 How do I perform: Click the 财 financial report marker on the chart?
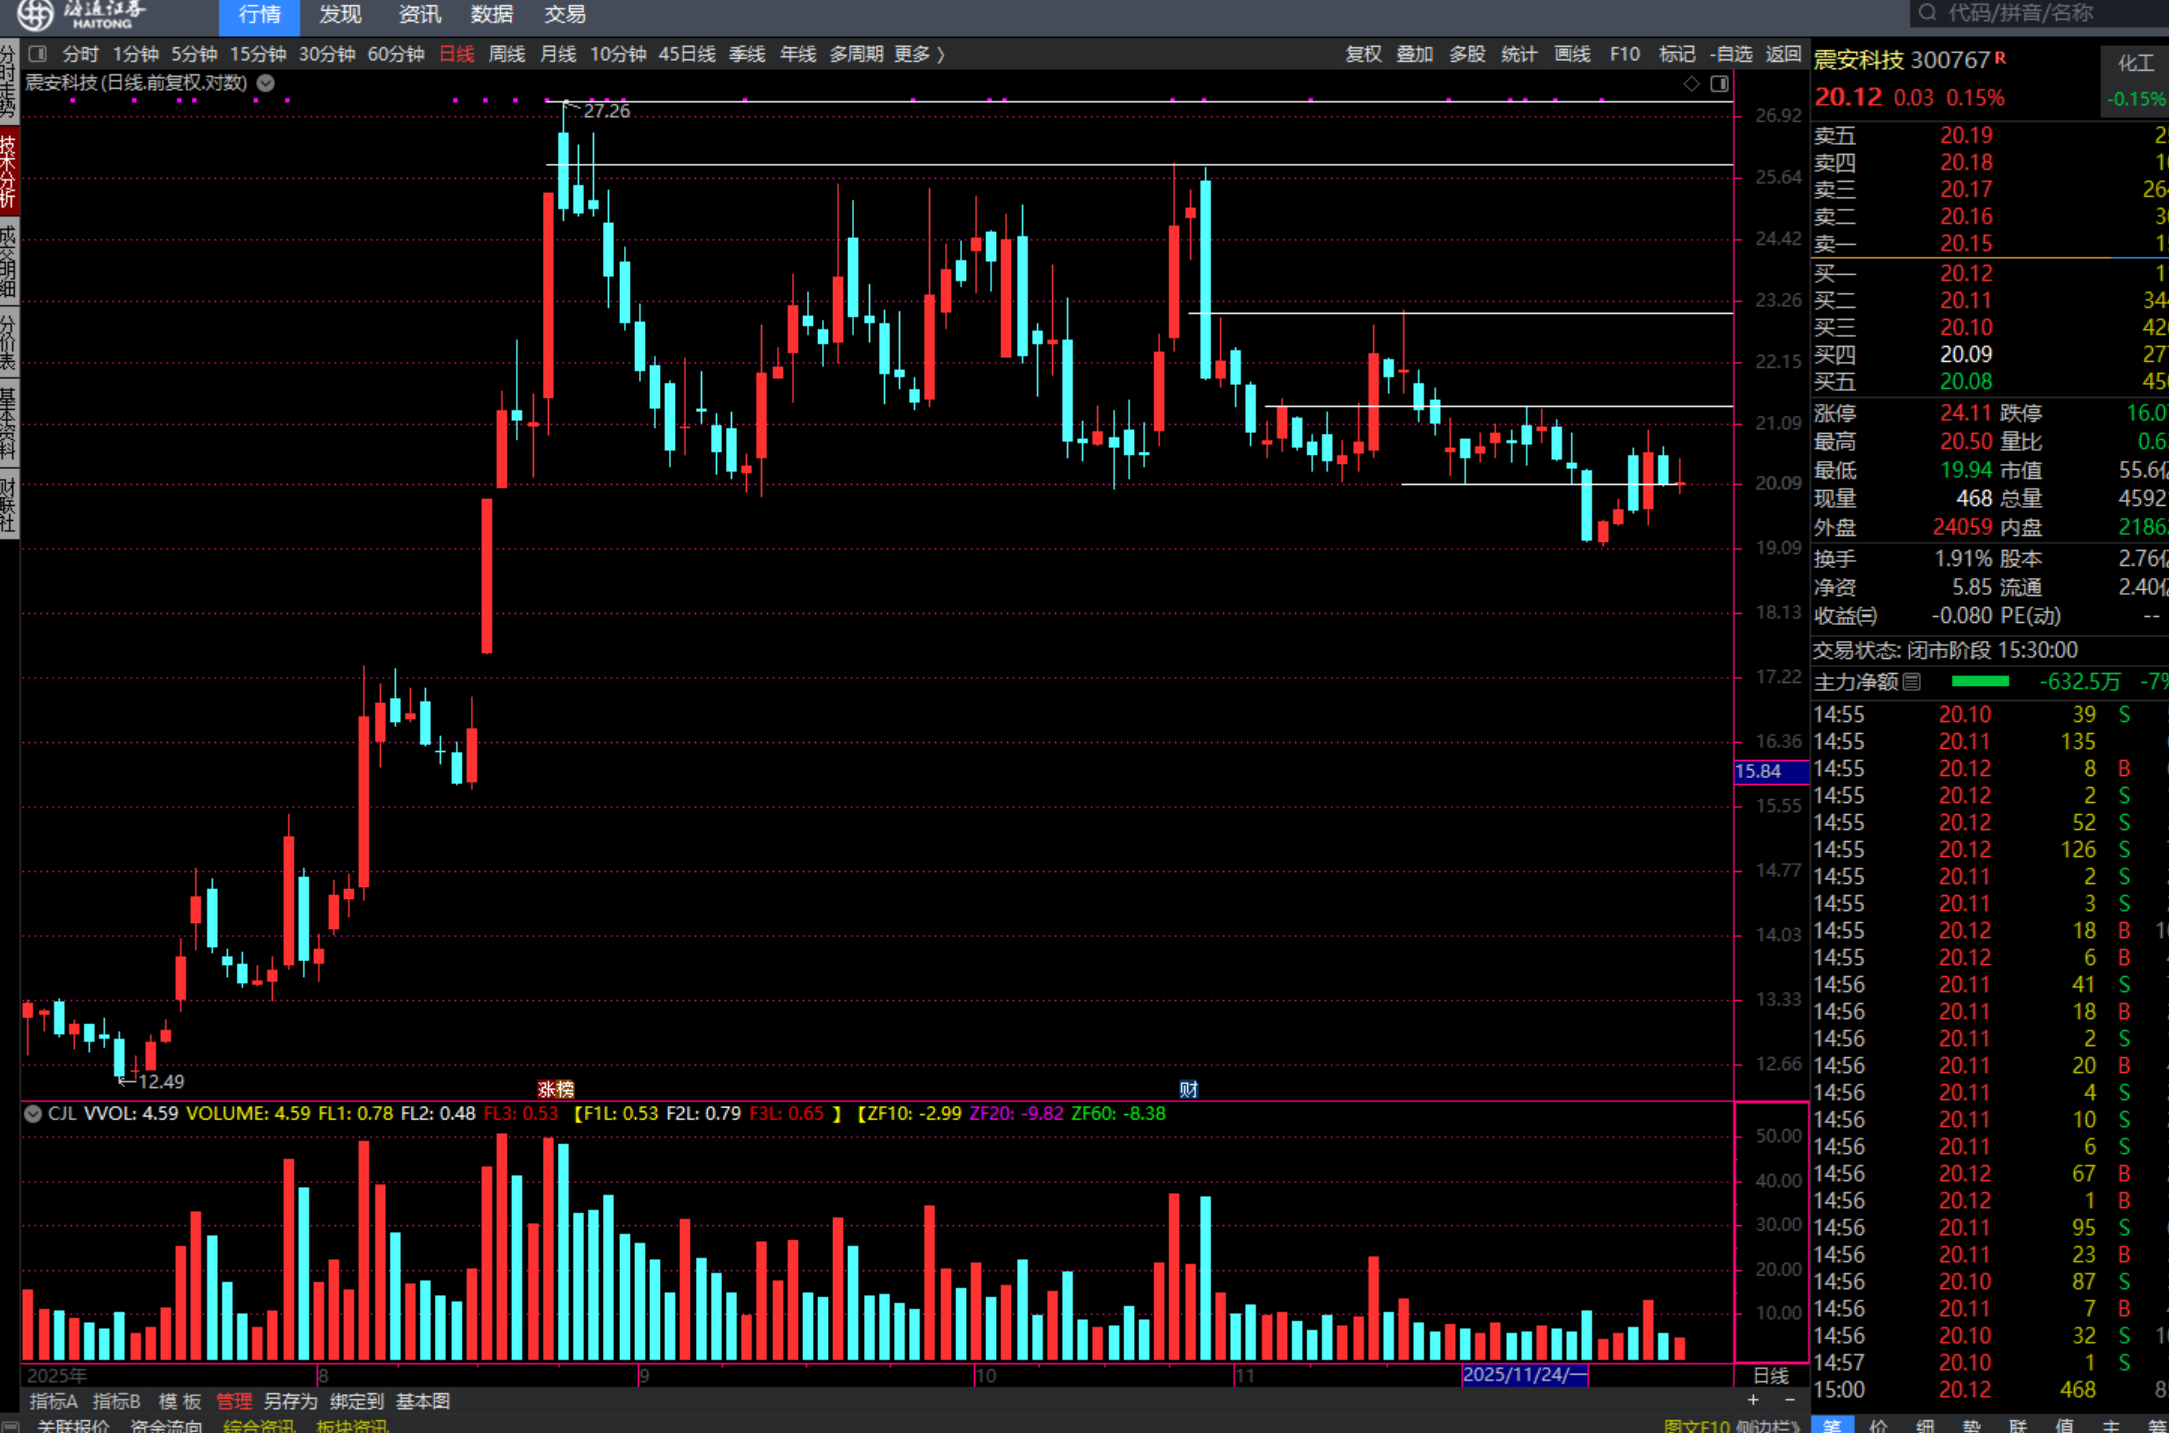coord(1188,1089)
